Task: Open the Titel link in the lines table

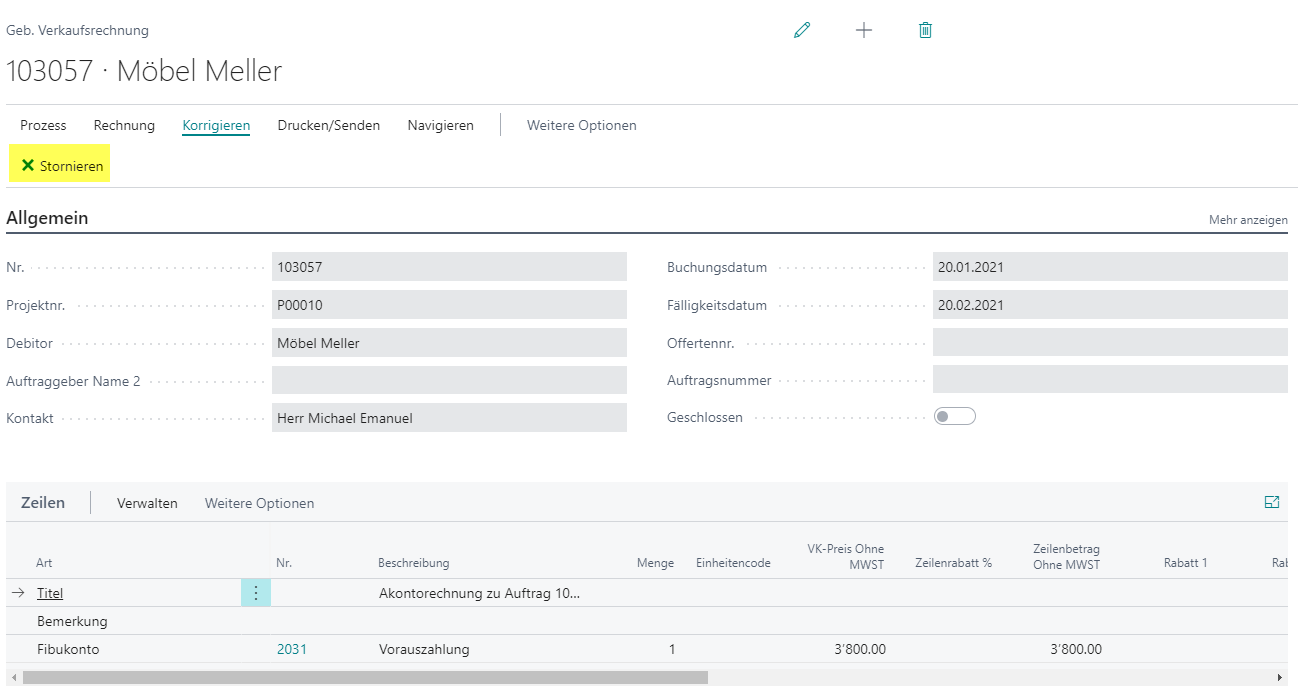Action: [x=50, y=593]
